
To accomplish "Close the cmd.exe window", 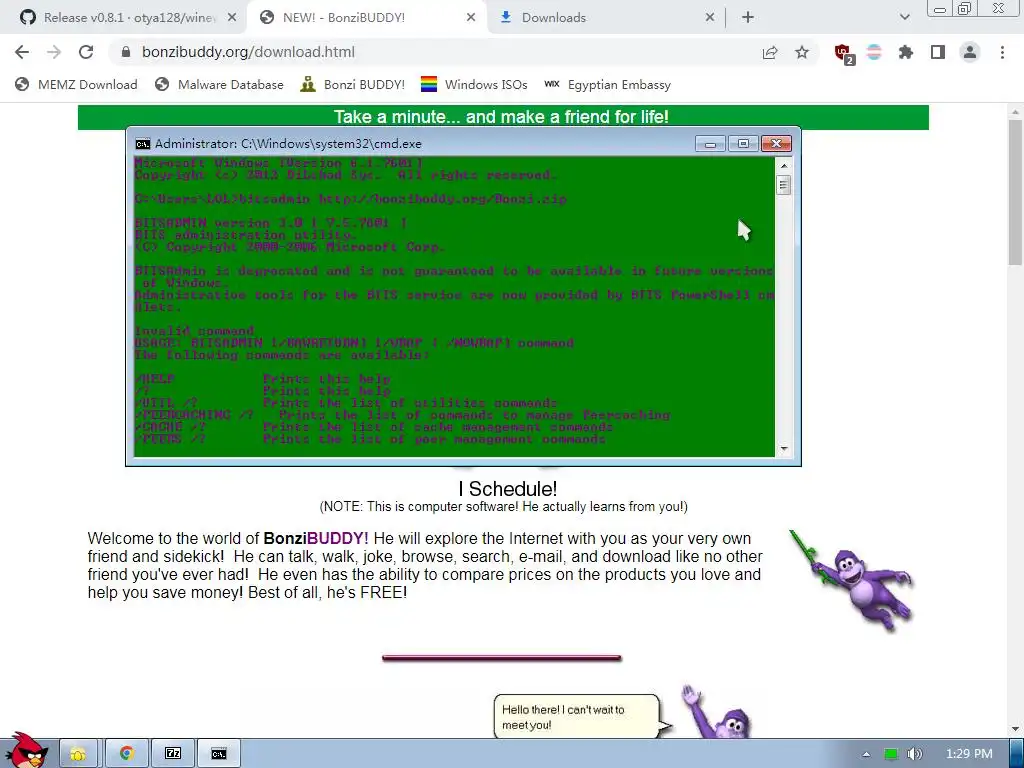I will 776,144.
